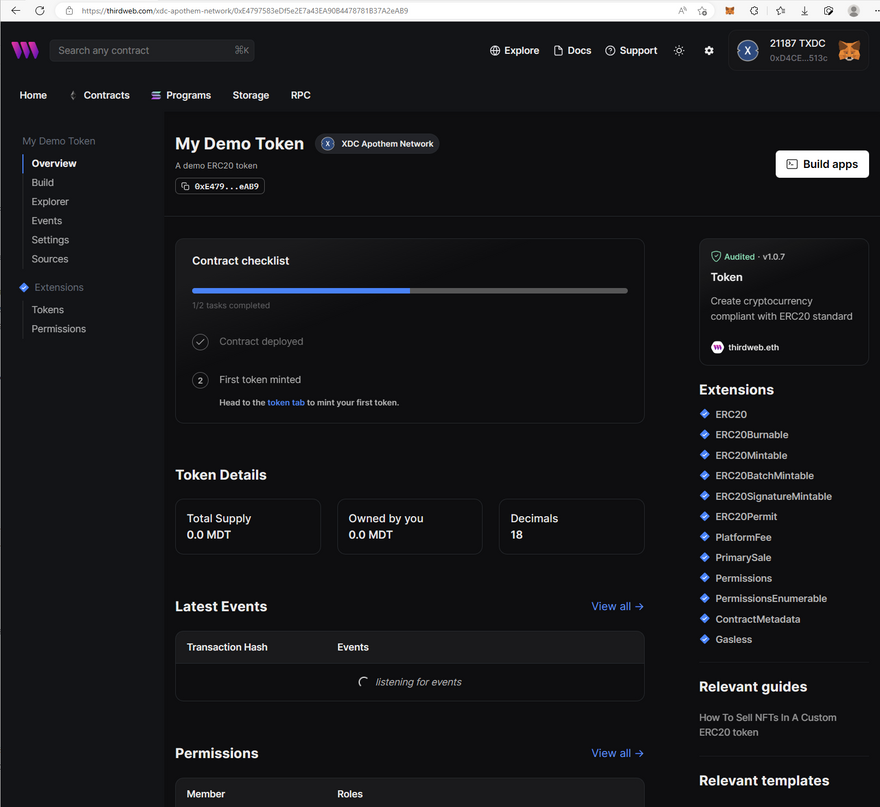
Task: Open the browser favorites star icon
Action: (779, 10)
